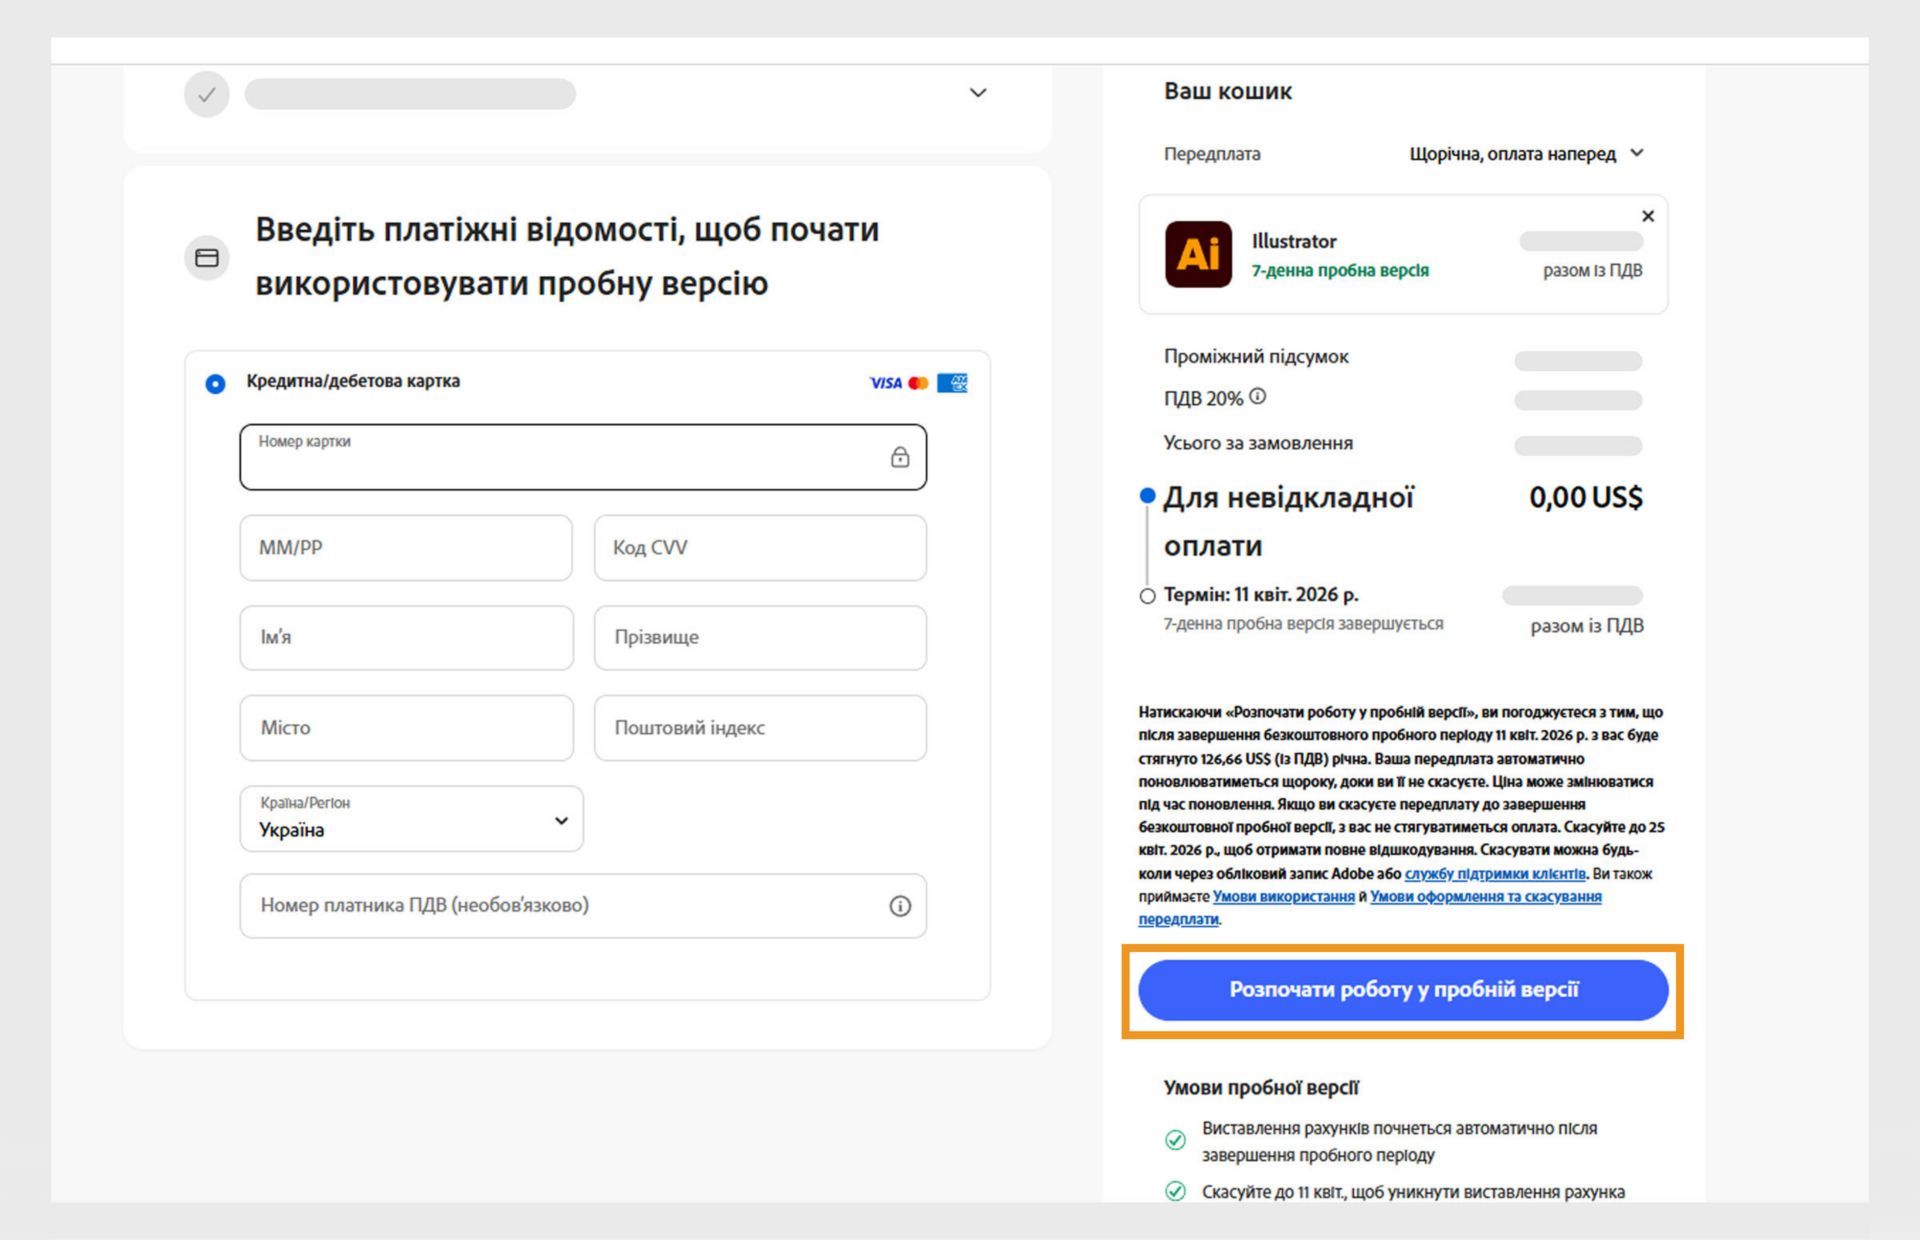Select the Термін 11 квіт. 2026 radio circle

click(1147, 596)
